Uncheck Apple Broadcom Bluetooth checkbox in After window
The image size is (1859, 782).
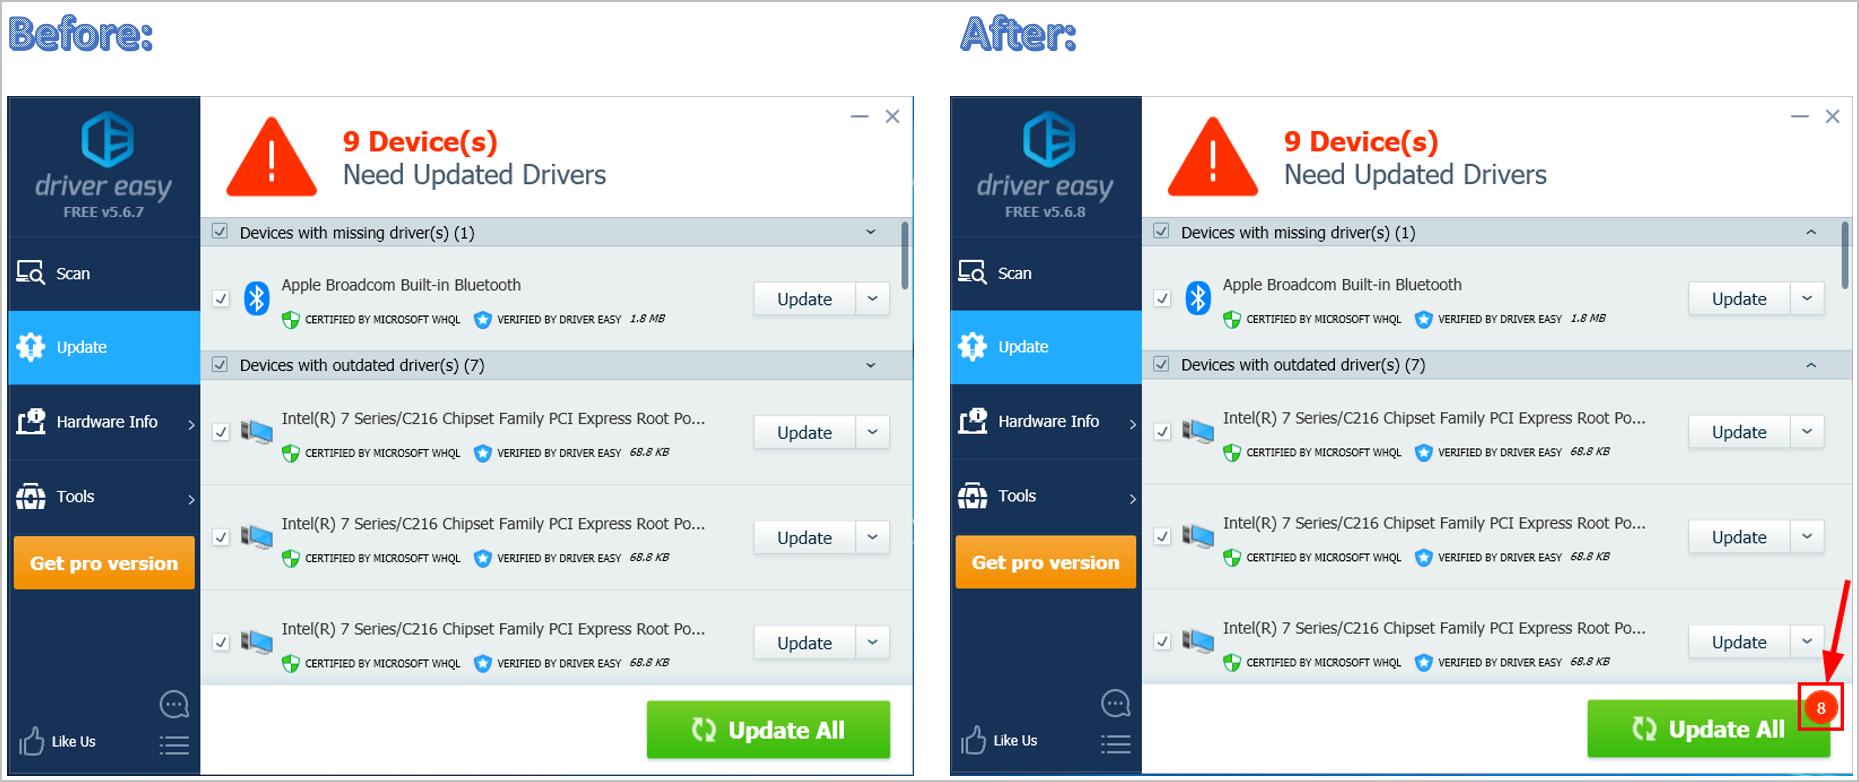click(1162, 298)
